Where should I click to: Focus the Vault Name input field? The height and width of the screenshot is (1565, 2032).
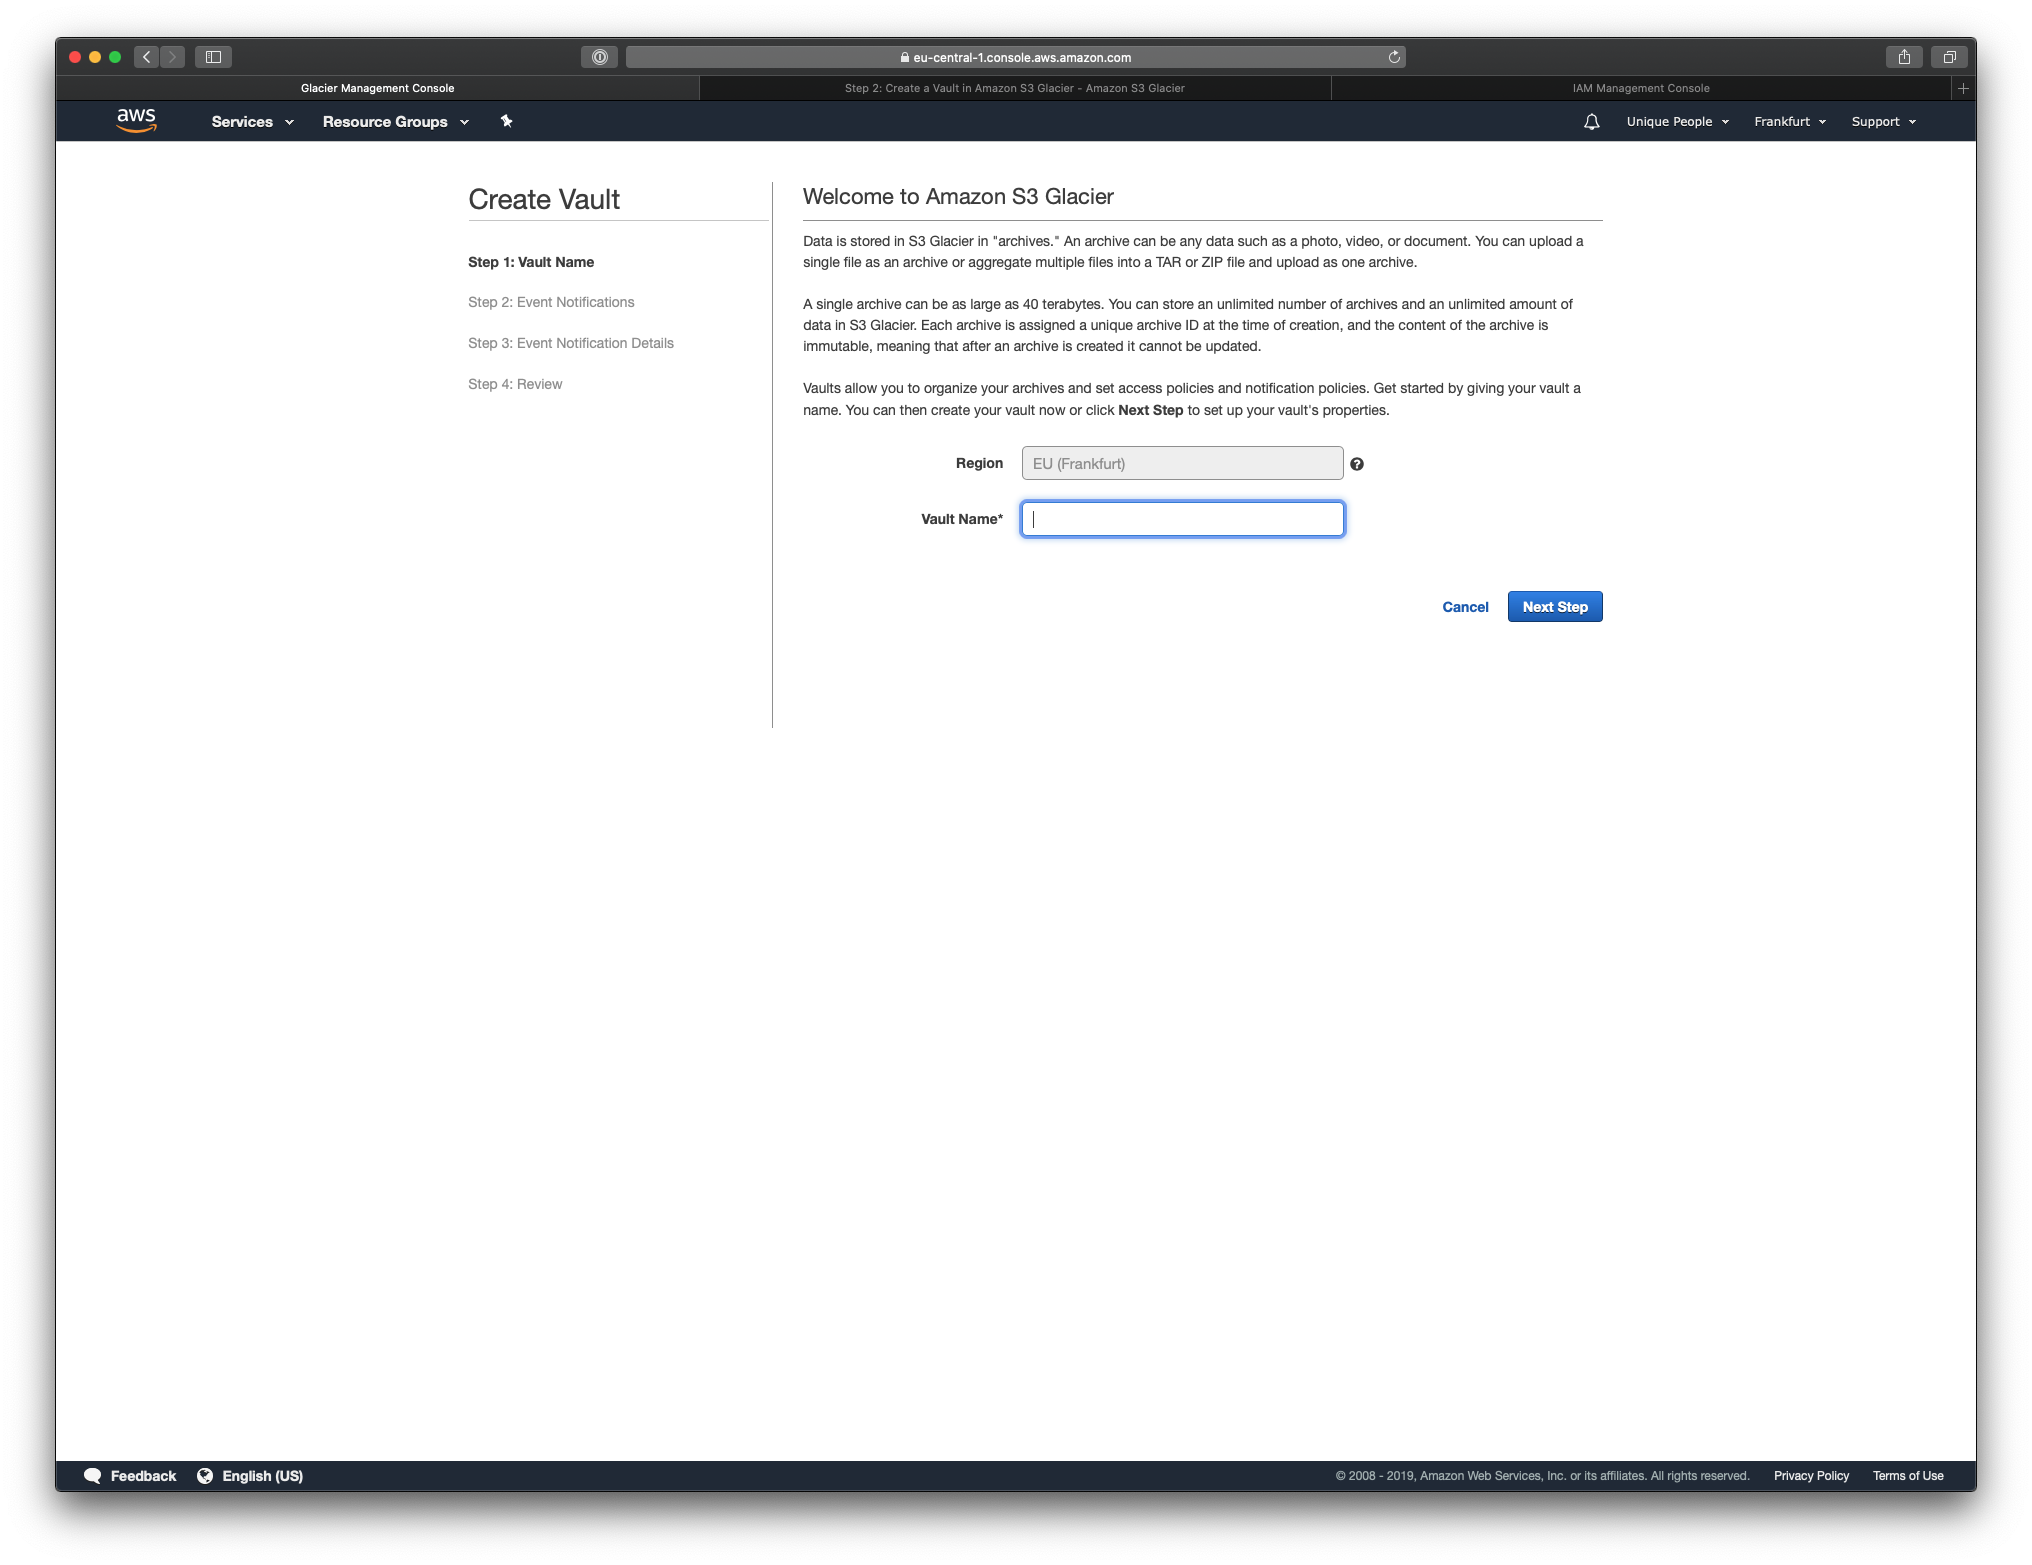[x=1182, y=519]
